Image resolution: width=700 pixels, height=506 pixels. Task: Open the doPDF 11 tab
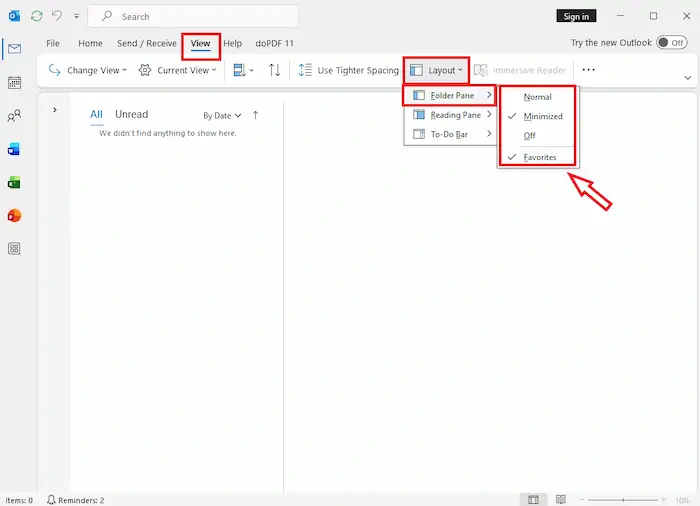coord(275,43)
